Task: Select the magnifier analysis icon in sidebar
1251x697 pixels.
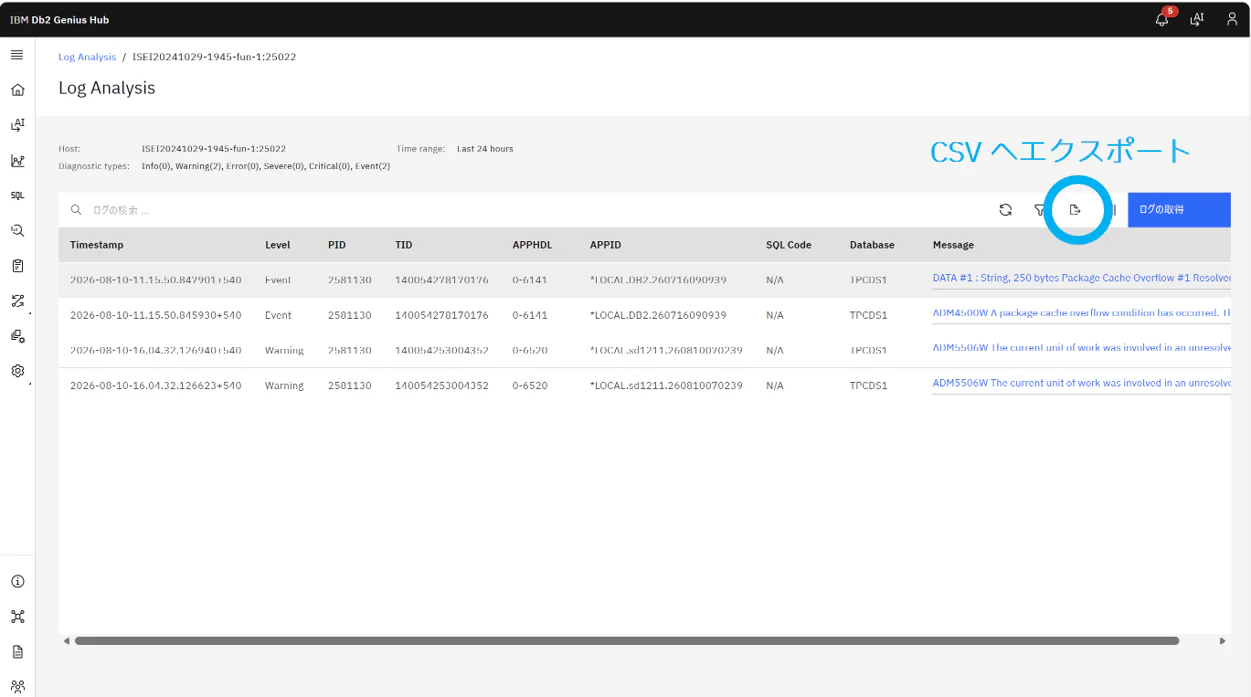Action: [17, 230]
